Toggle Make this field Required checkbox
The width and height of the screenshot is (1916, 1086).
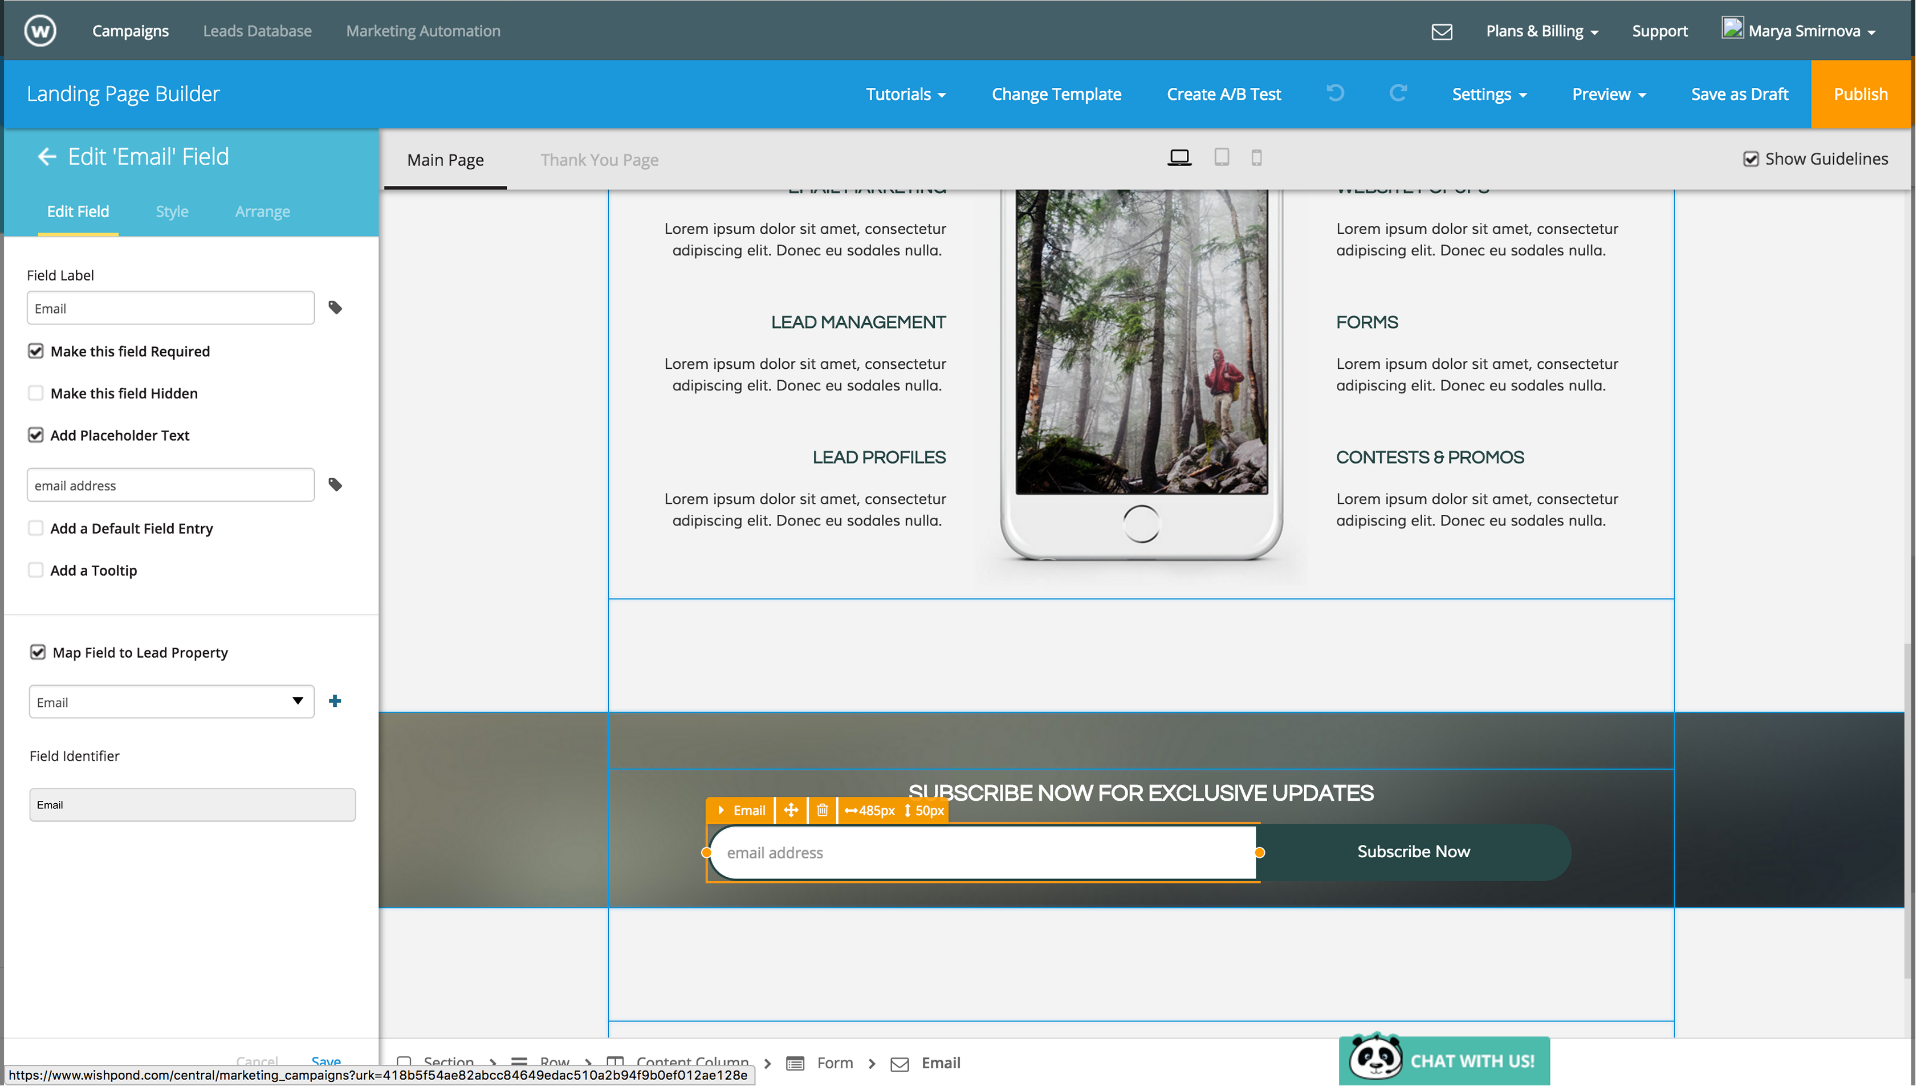[36, 351]
